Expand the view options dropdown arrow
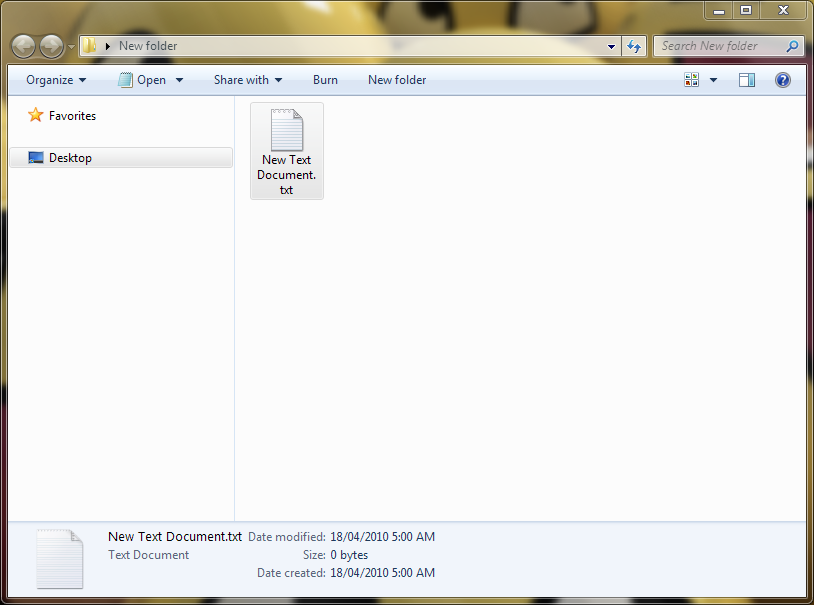Screen dimensions: 814x605 pos(713,80)
